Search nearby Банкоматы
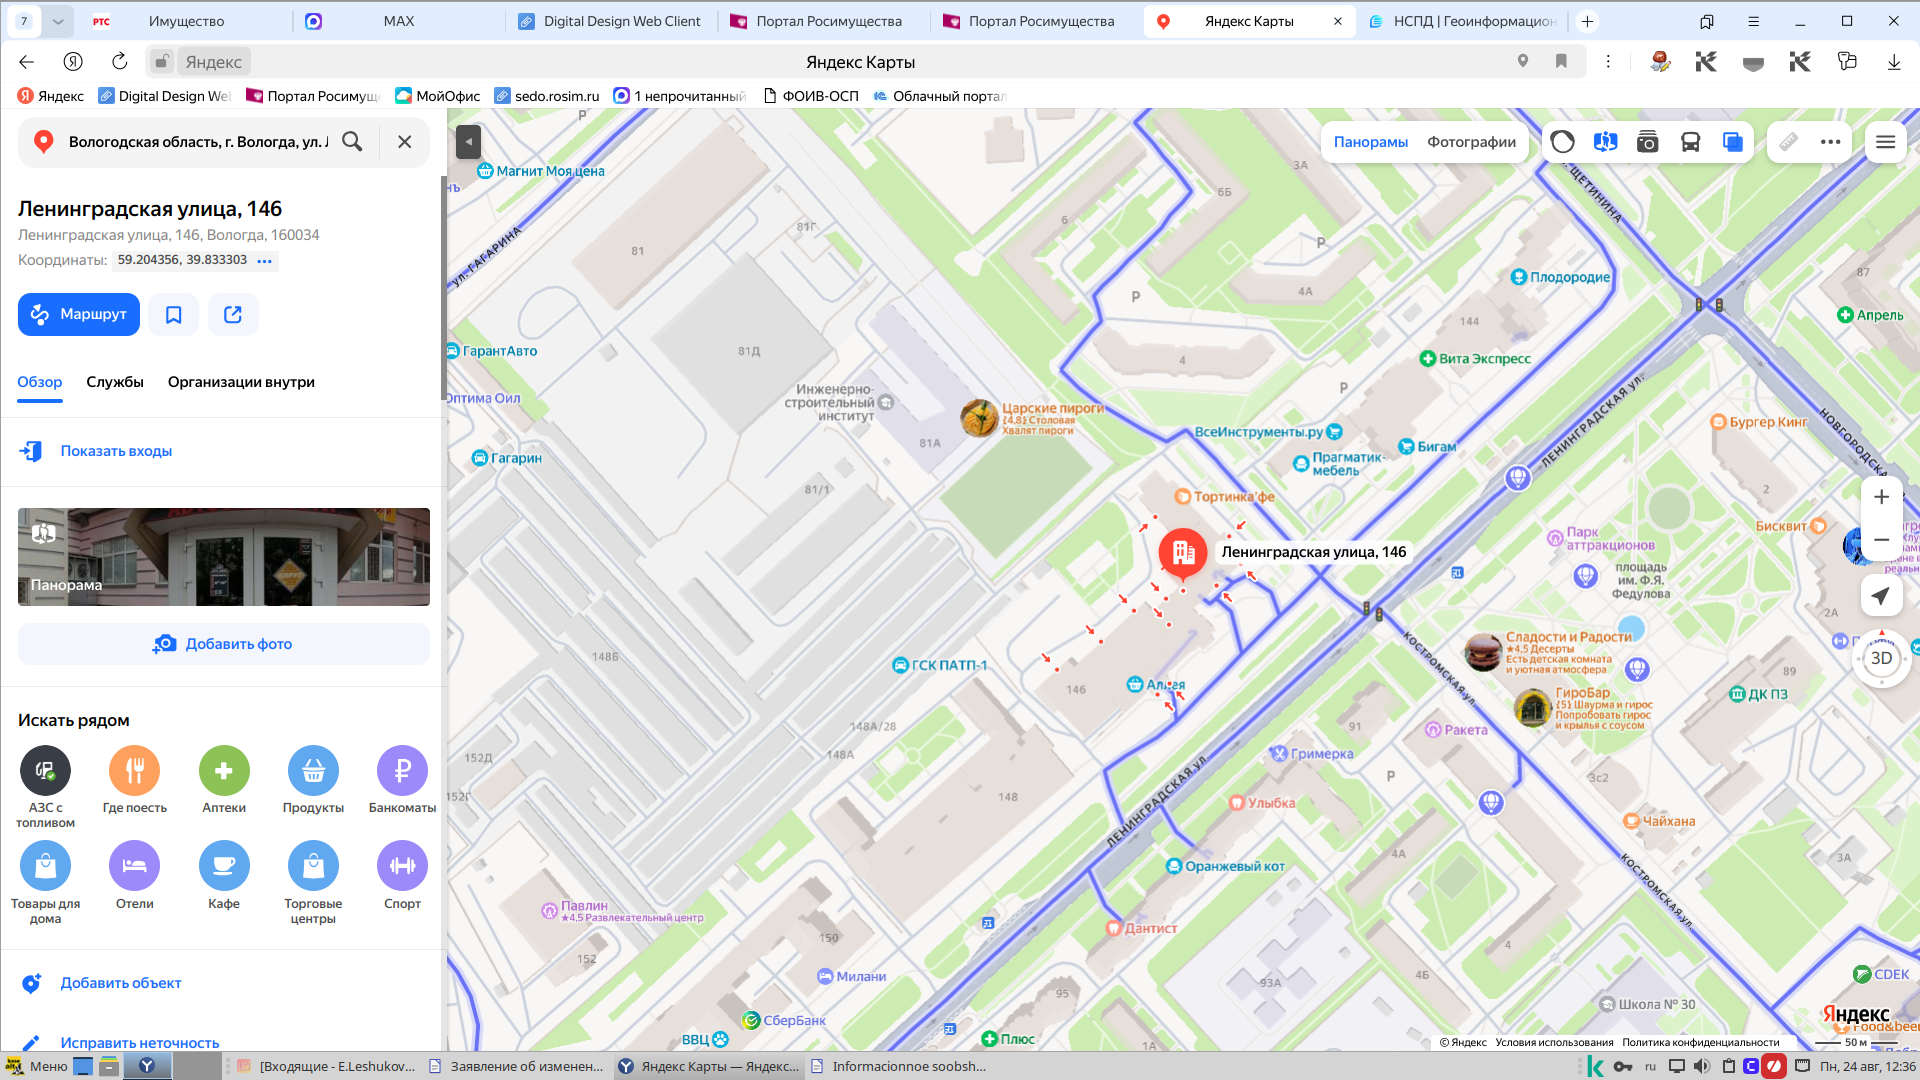The image size is (1920, 1080). pos(402,780)
